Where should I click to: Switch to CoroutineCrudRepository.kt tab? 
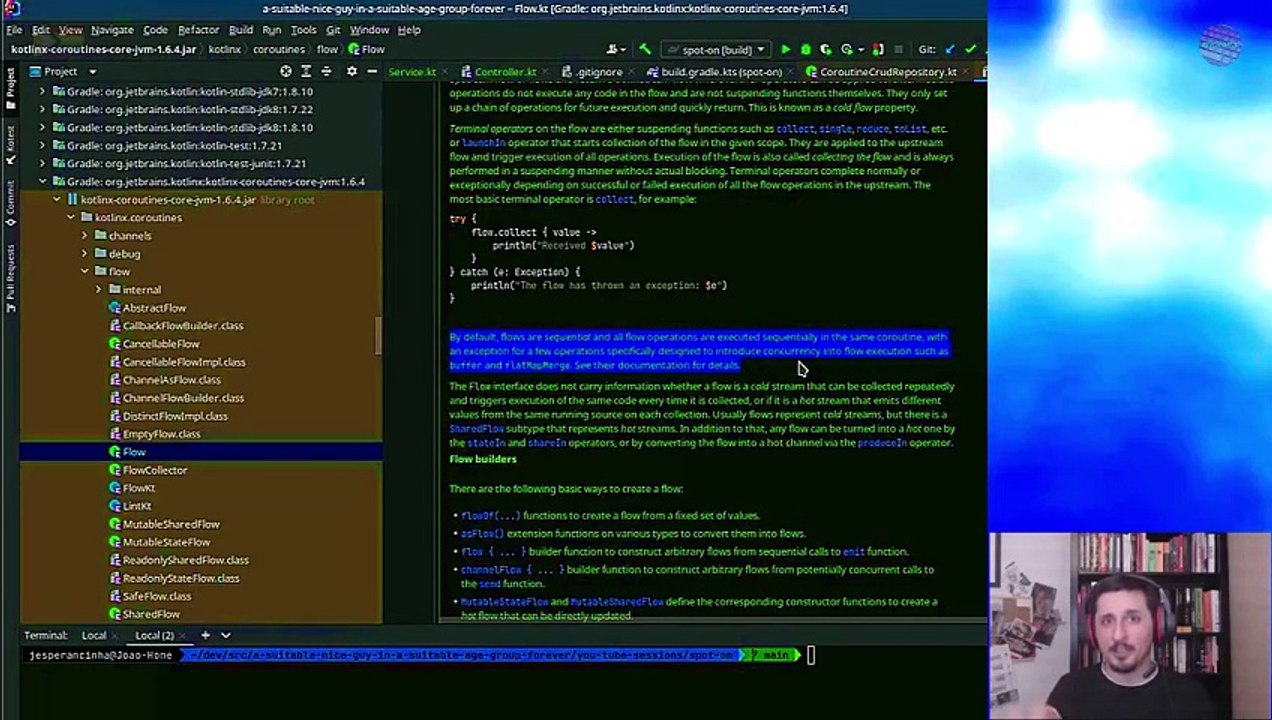888,72
